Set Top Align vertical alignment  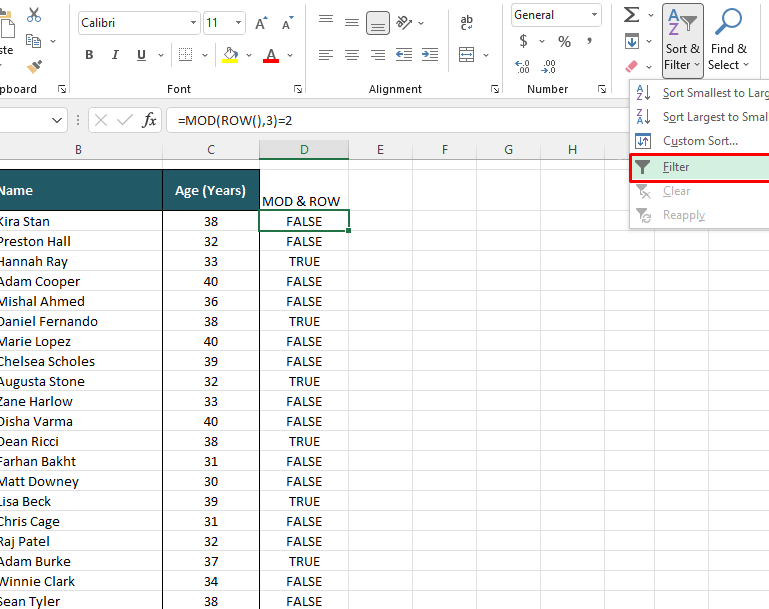point(326,20)
